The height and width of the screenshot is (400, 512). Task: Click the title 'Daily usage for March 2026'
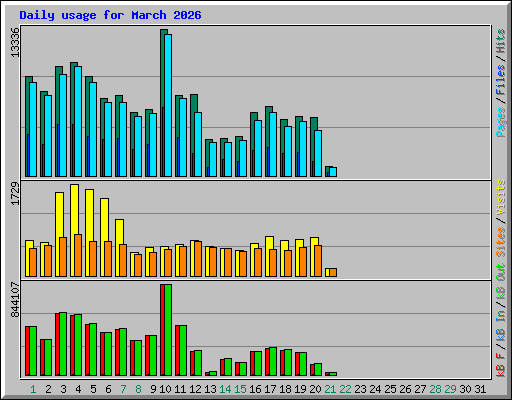click(110, 15)
